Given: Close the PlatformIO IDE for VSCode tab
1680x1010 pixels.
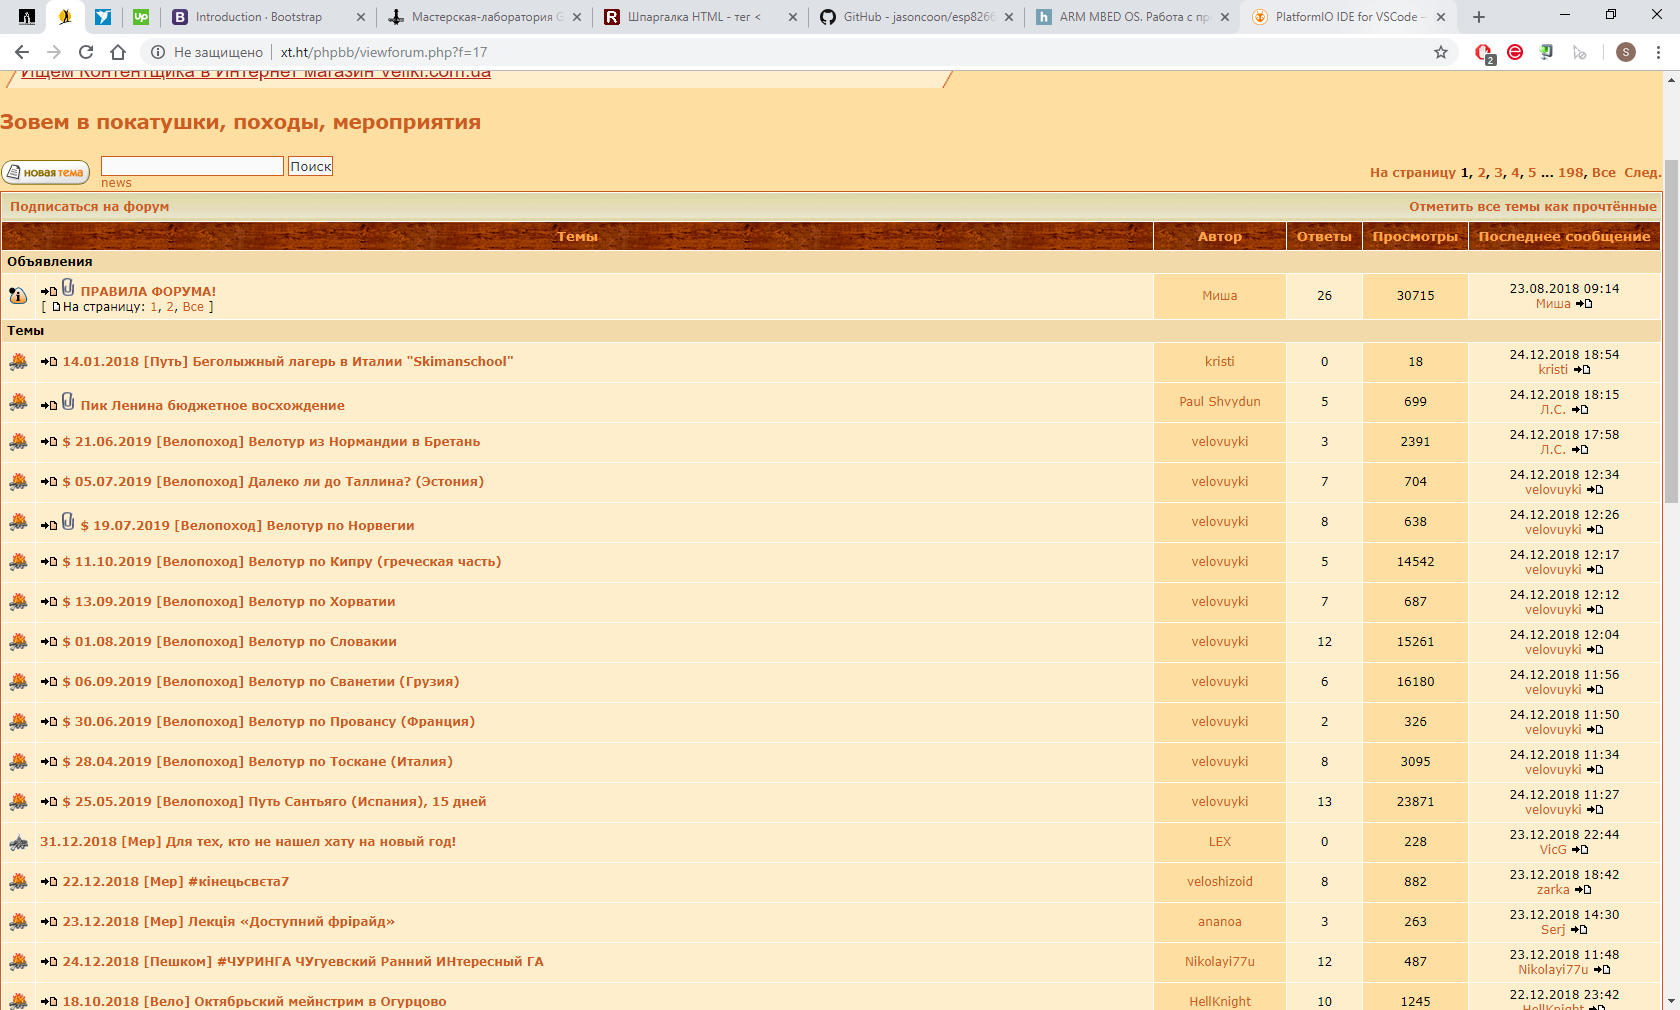Looking at the screenshot, I should click(x=1440, y=17).
